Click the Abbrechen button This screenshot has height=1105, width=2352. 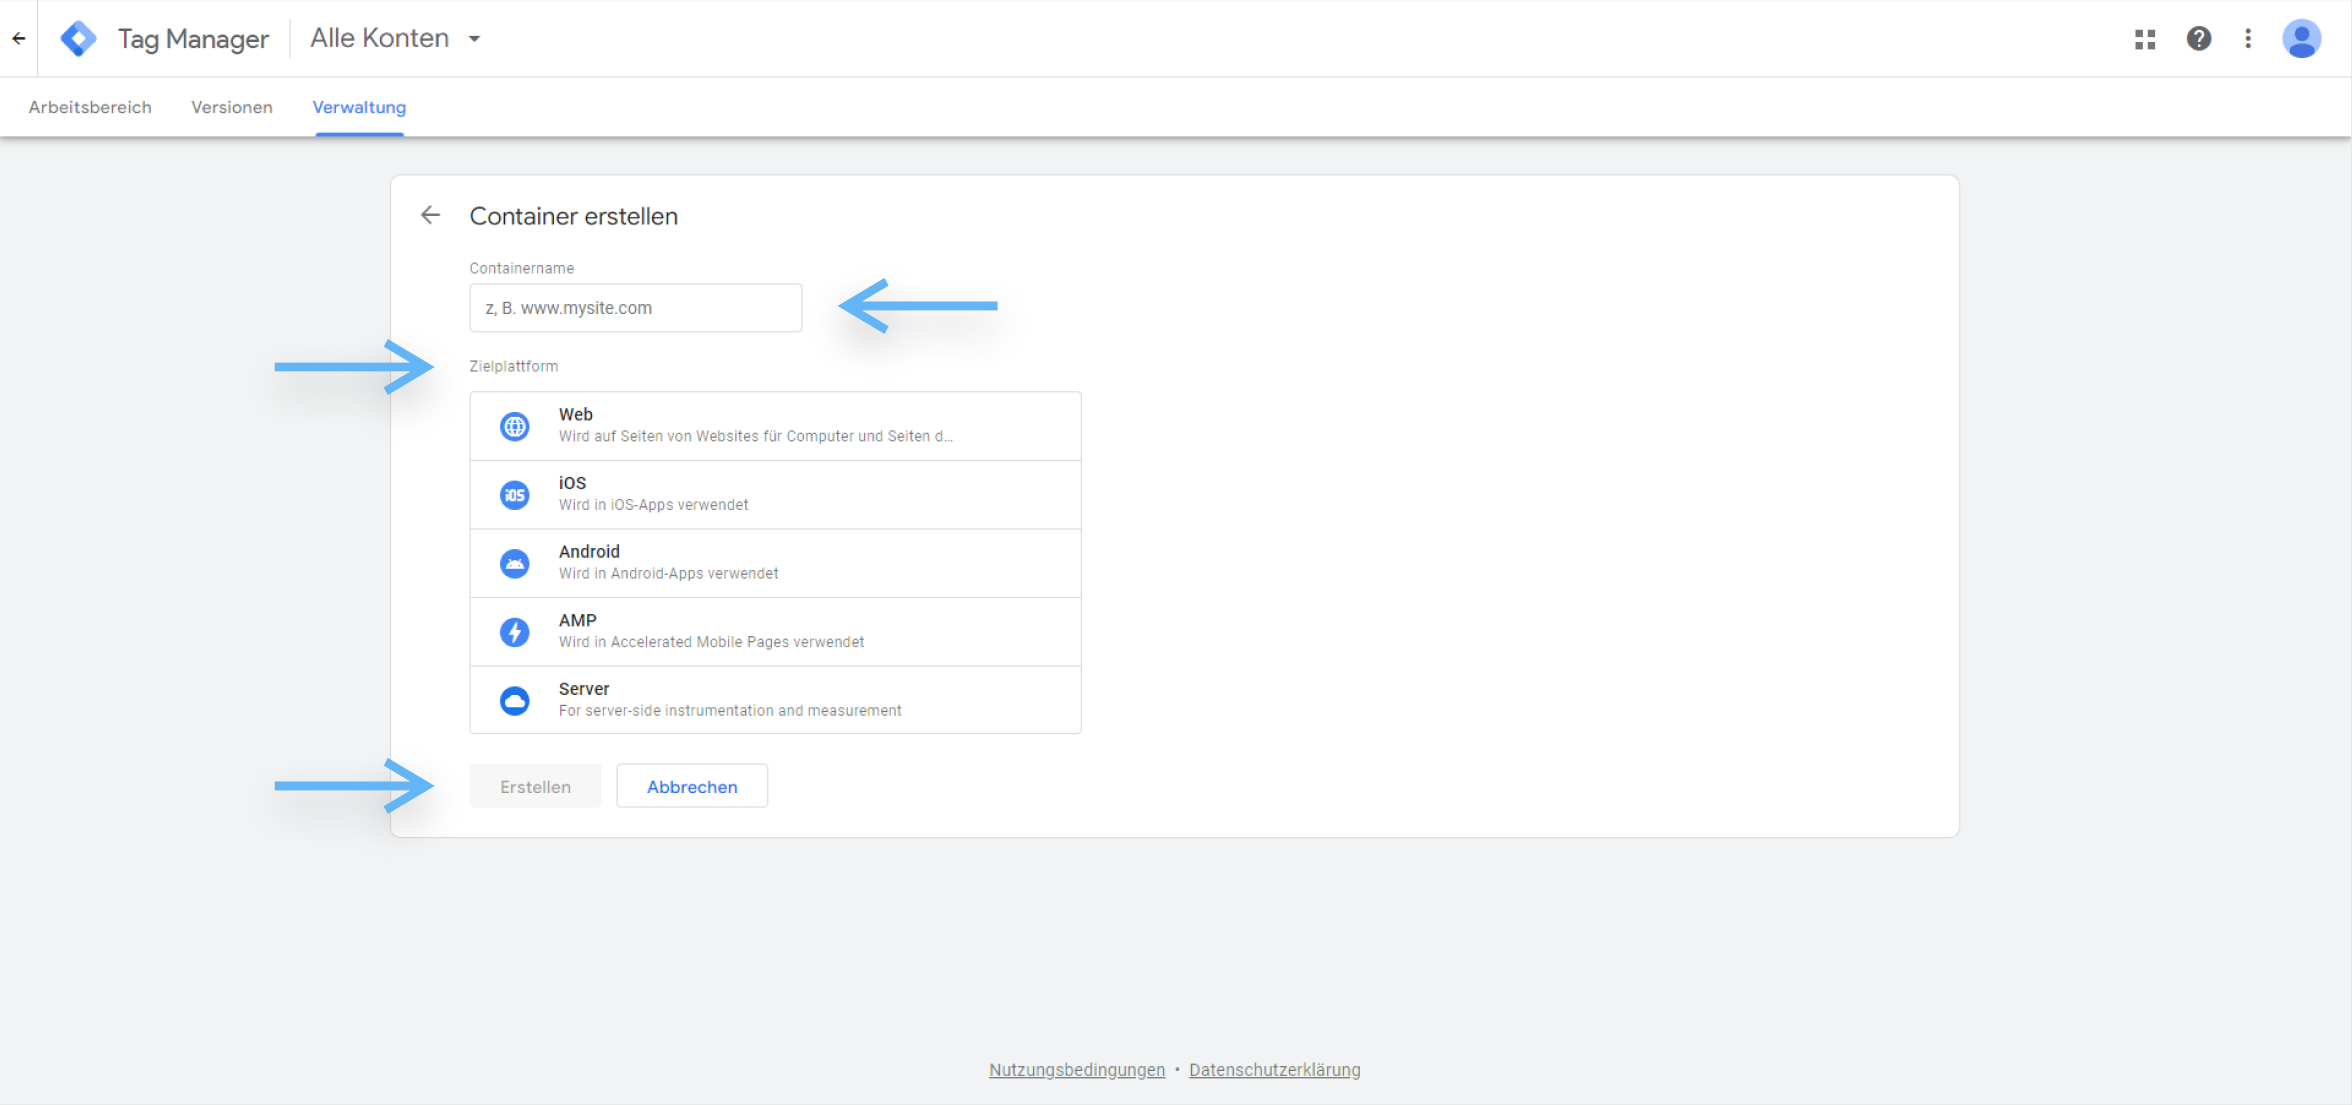691,786
